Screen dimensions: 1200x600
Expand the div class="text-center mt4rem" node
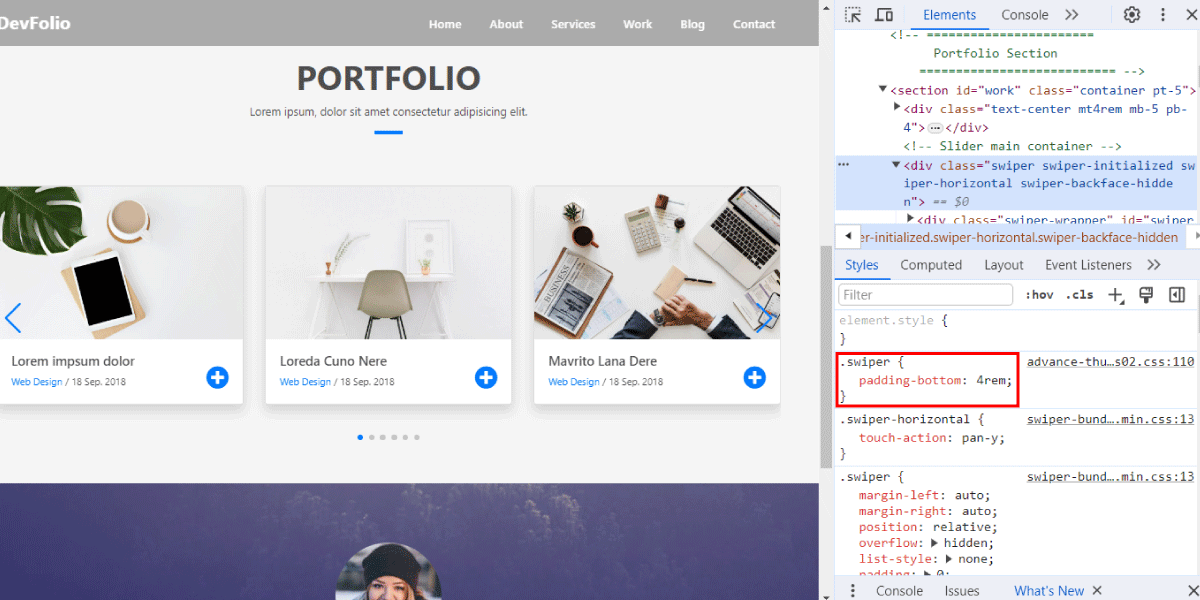coord(897,108)
